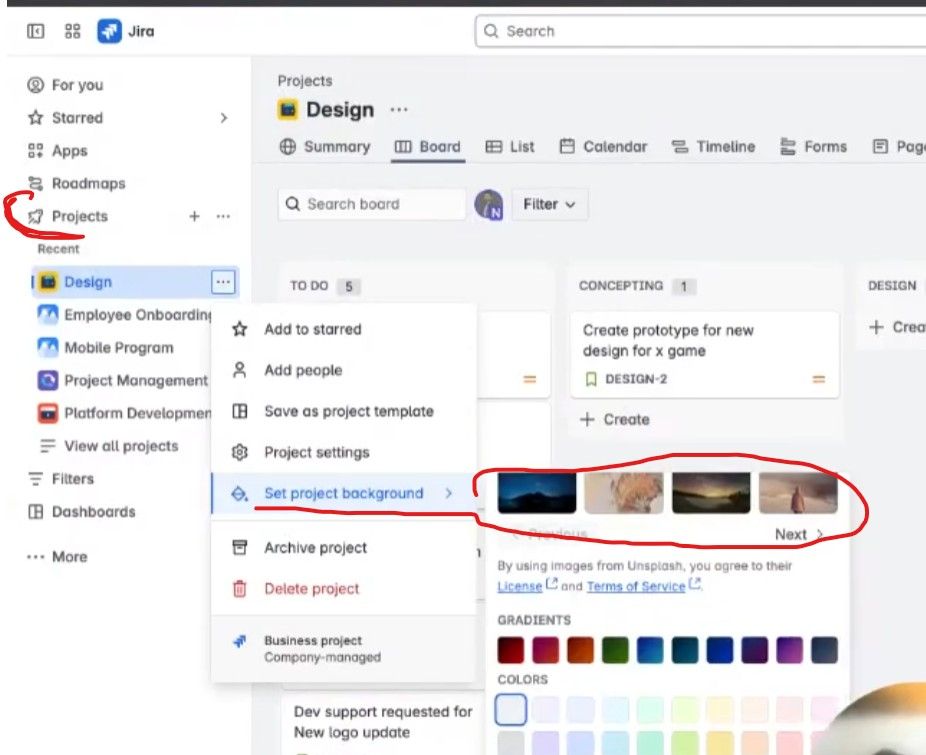Expand the Starred chevron
This screenshot has height=755, width=926.
tap(223, 118)
